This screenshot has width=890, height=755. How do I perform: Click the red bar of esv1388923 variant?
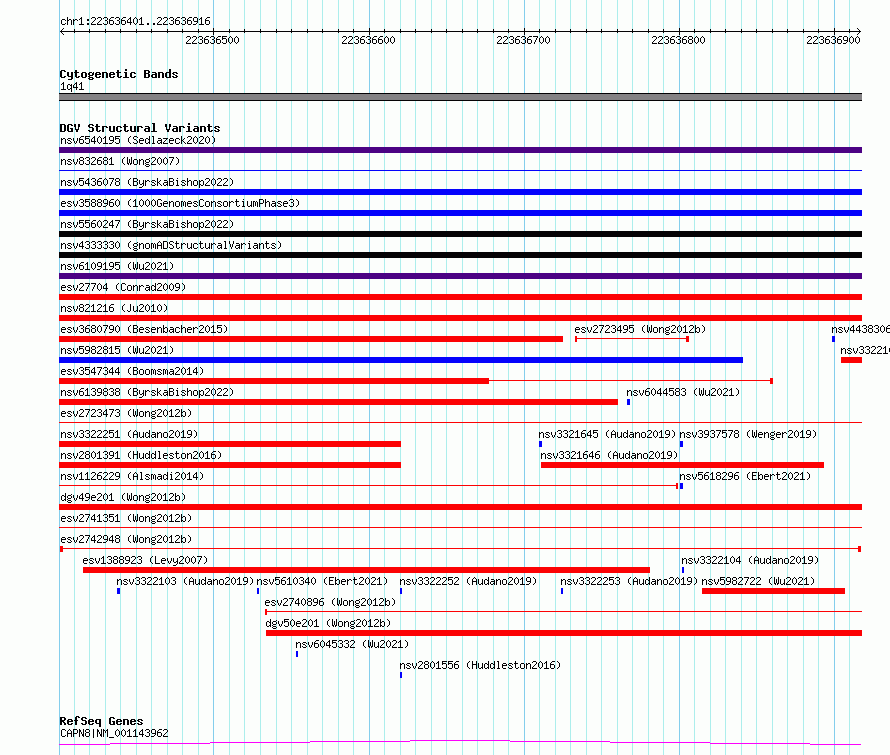pyautogui.click(x=367, y=571)
